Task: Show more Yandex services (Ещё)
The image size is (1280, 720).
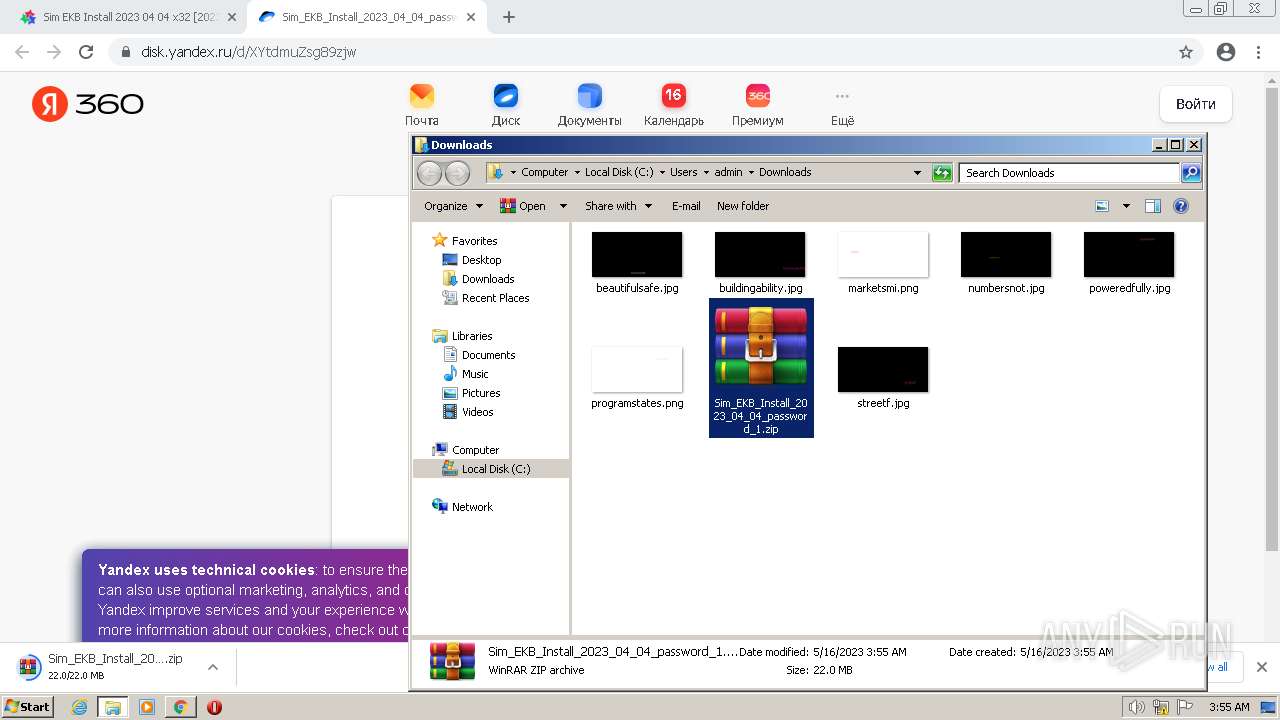Action: tap(842, 104)
